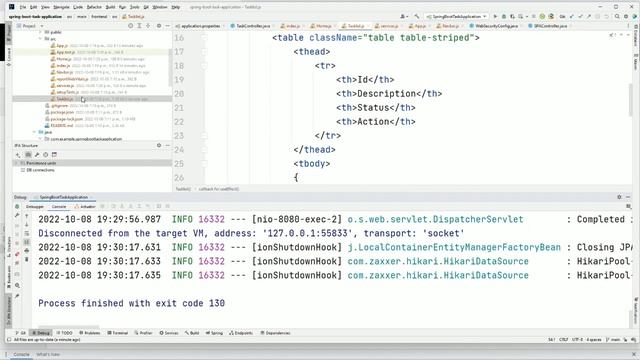
Task: Switch to WebSecurityConfig.java editor tab
Action: 496,26
